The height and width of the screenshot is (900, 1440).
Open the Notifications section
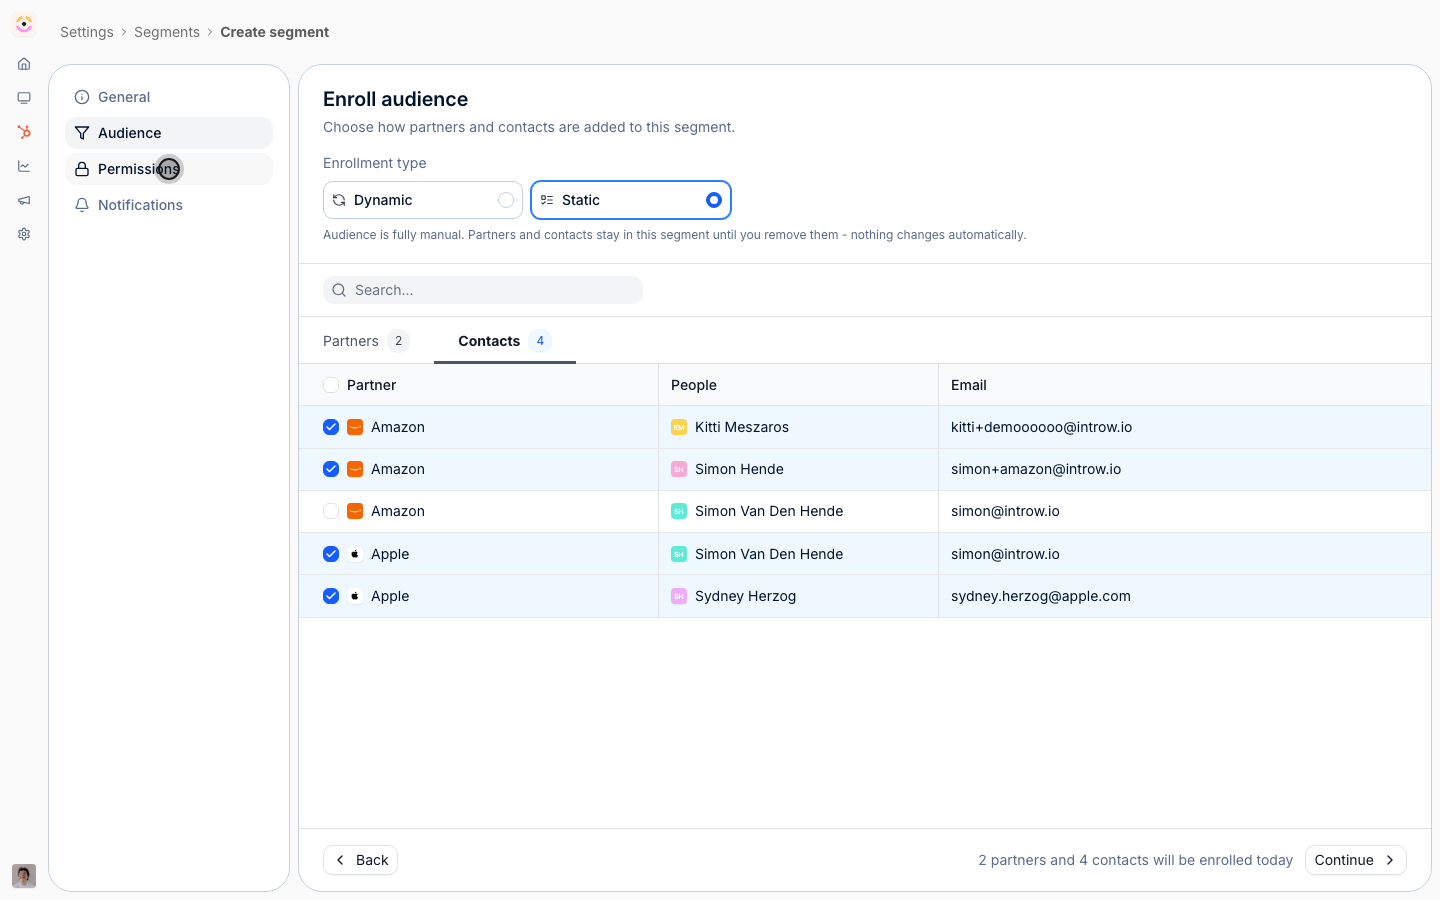(169, 205)
